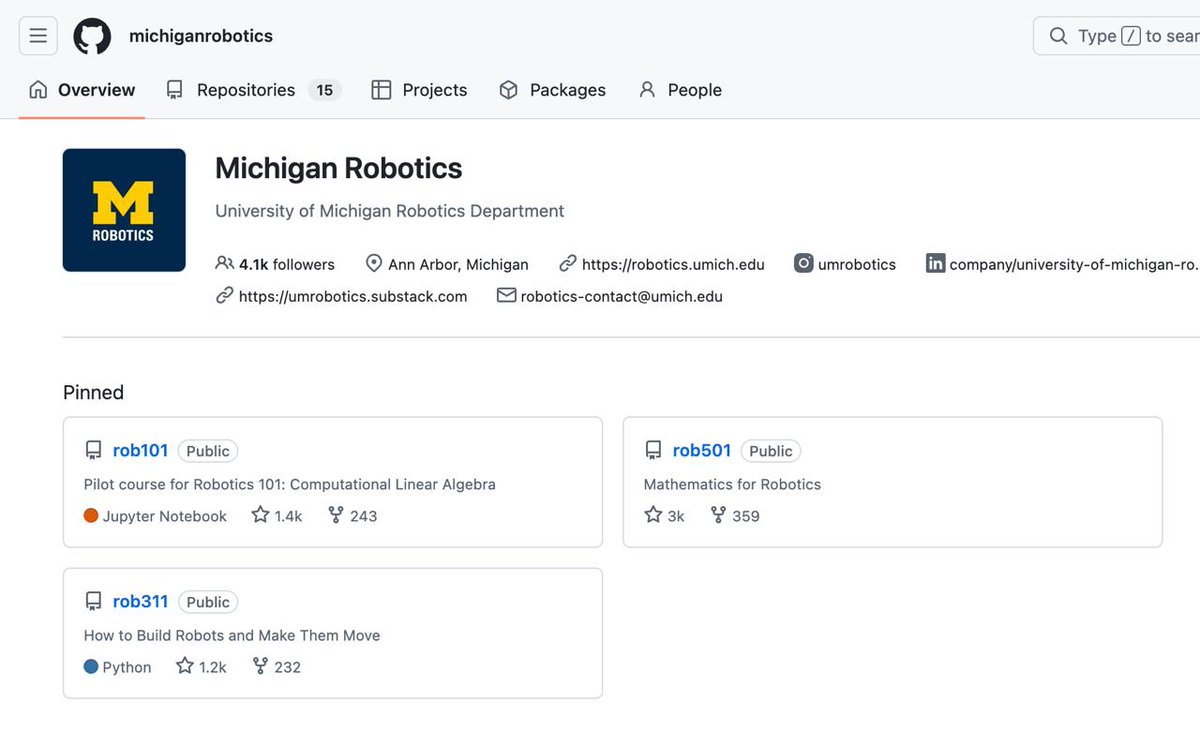This screenshot has height=731, width=1200.
Task: Click the blue Python language dot
Action: click(x=91, y=667)
